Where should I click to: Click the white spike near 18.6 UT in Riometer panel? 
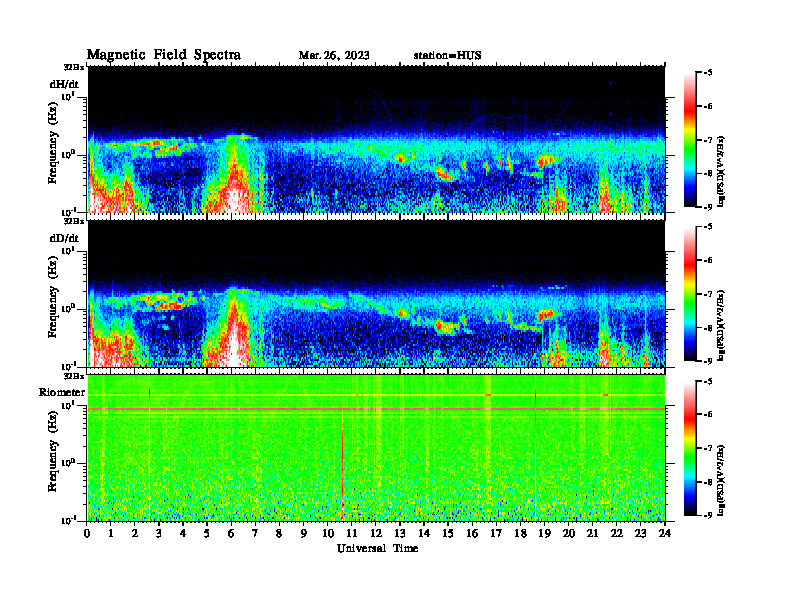pos(535,449)
